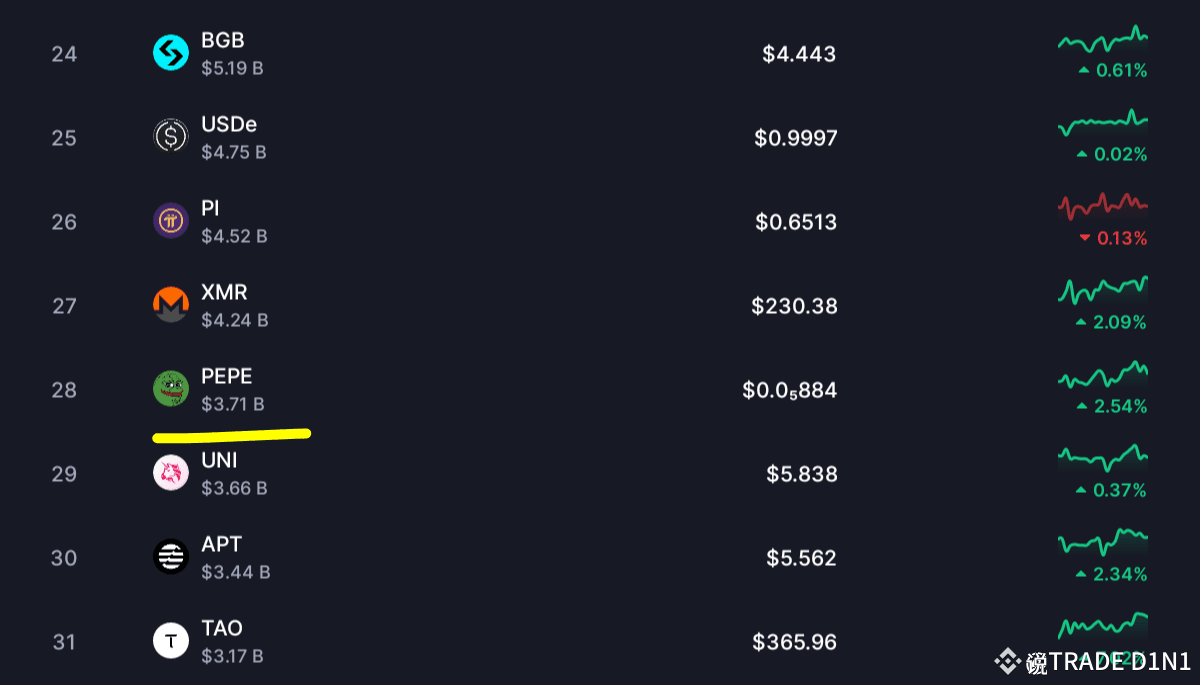Click the Uniswap UNI unicorn icon
Image resolution: width=1200 pixels, height=685 pixels.
point(171,472)
